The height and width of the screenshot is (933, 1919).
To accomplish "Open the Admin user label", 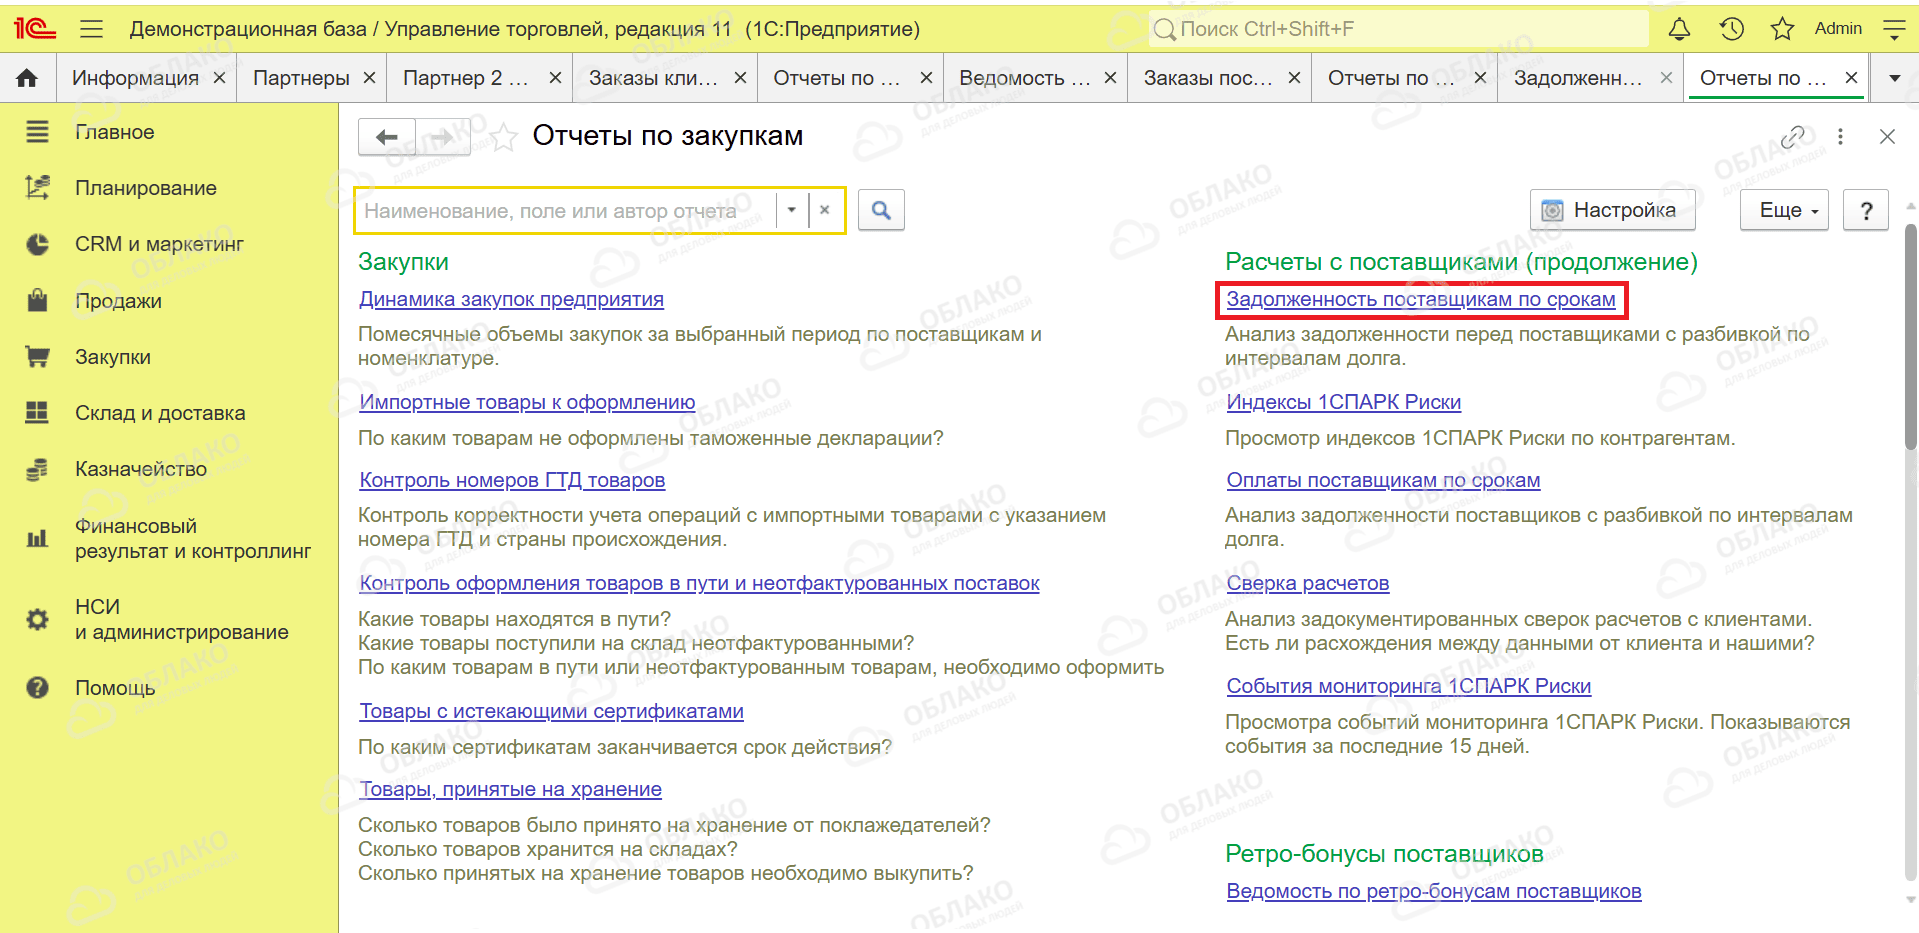I will pos(1838,29).
